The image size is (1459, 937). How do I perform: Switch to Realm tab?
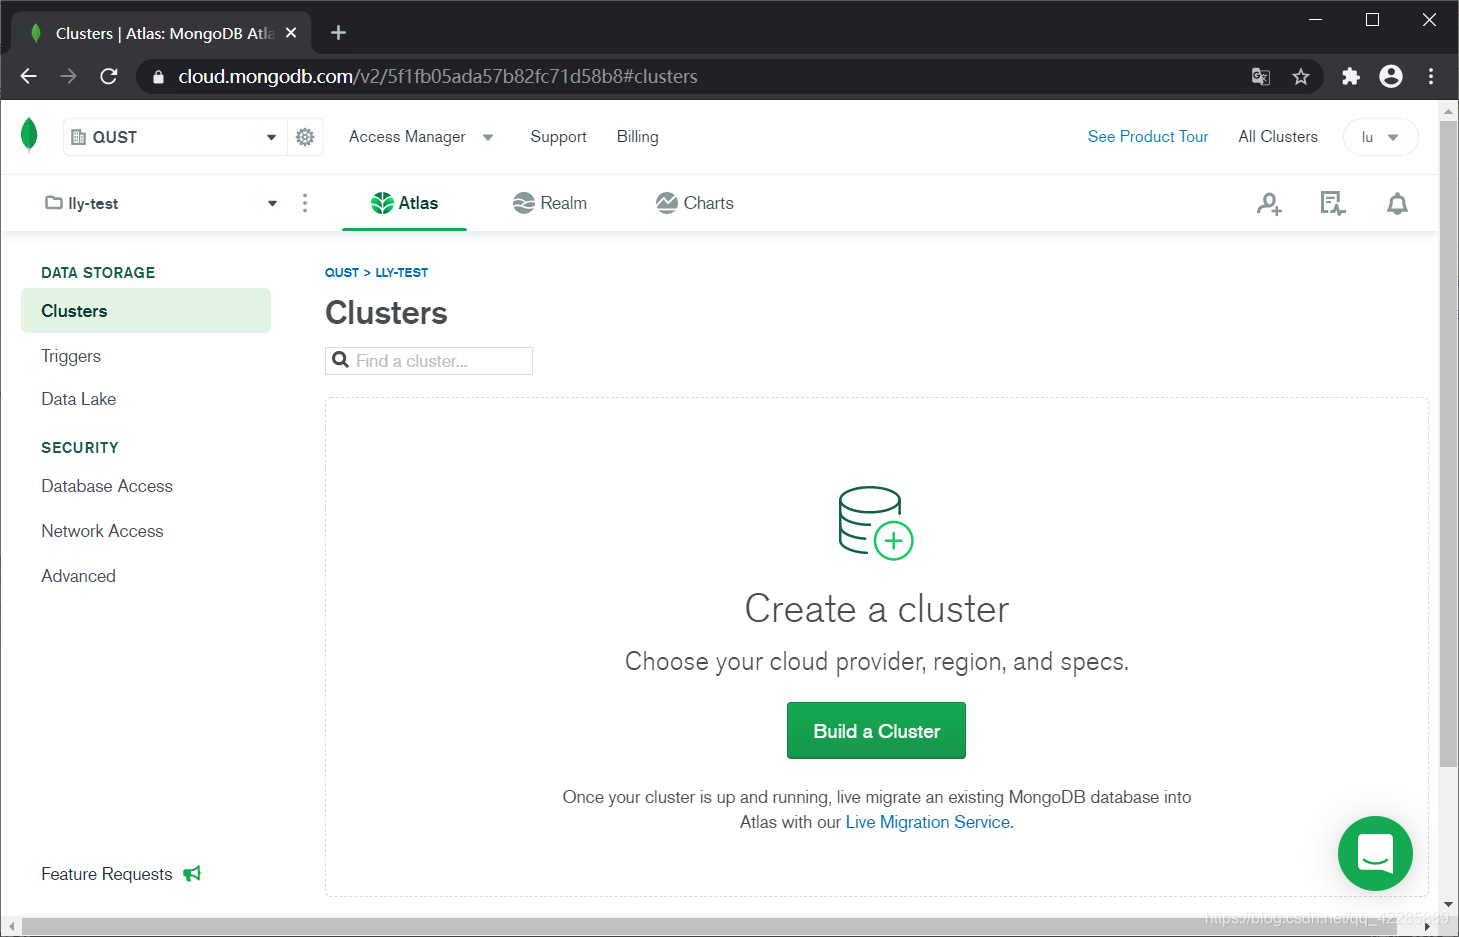(x=550, y=203)
